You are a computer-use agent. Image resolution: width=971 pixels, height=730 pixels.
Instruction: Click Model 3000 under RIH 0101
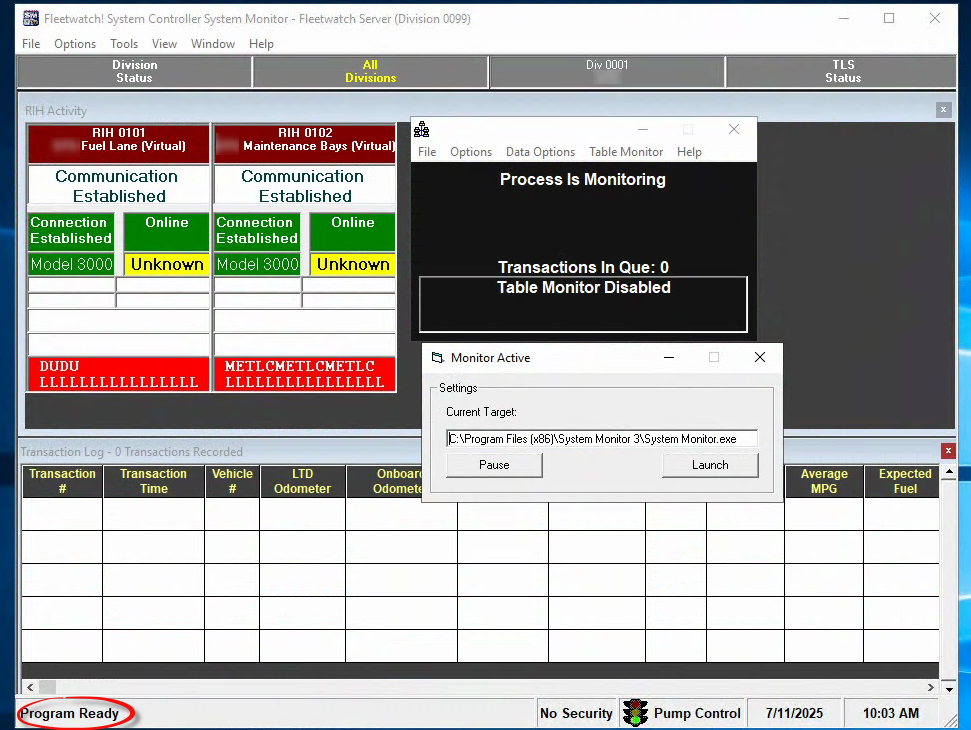[71, 264]
